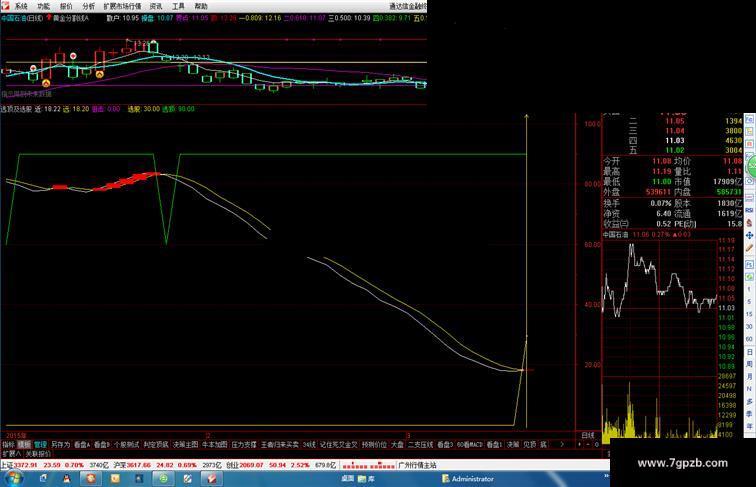Show more templates with the right arrow
756x487 pixels.
[x=562, y=445]
